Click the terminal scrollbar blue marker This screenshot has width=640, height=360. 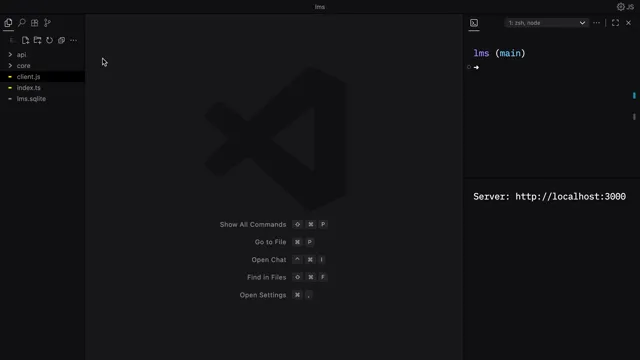(634, 96)
